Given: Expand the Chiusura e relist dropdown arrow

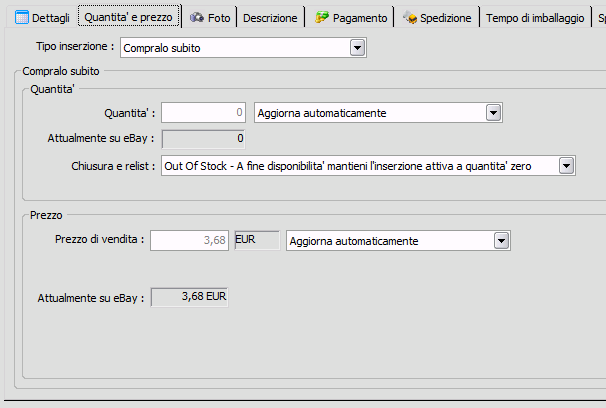Looking at the screenshot, I should (566, 166).
